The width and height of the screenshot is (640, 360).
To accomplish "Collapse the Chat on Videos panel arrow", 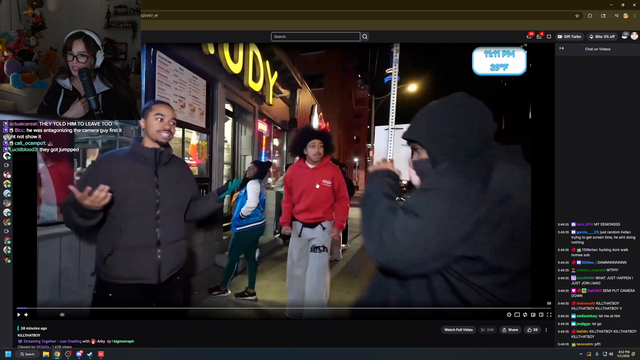I will click(x=562, y=49).
